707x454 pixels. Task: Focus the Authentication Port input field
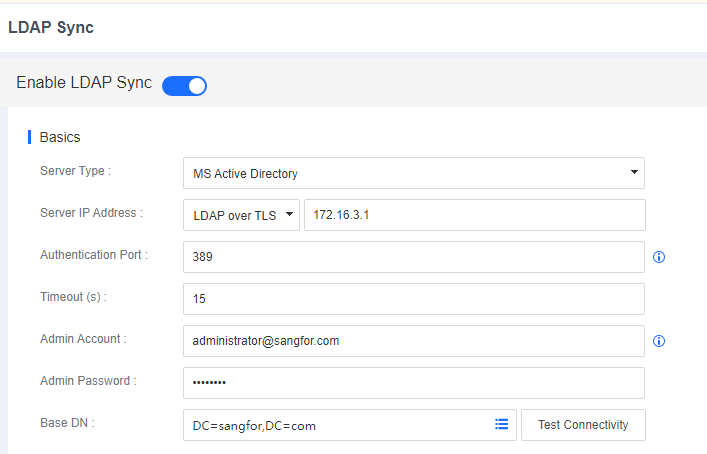413,257
